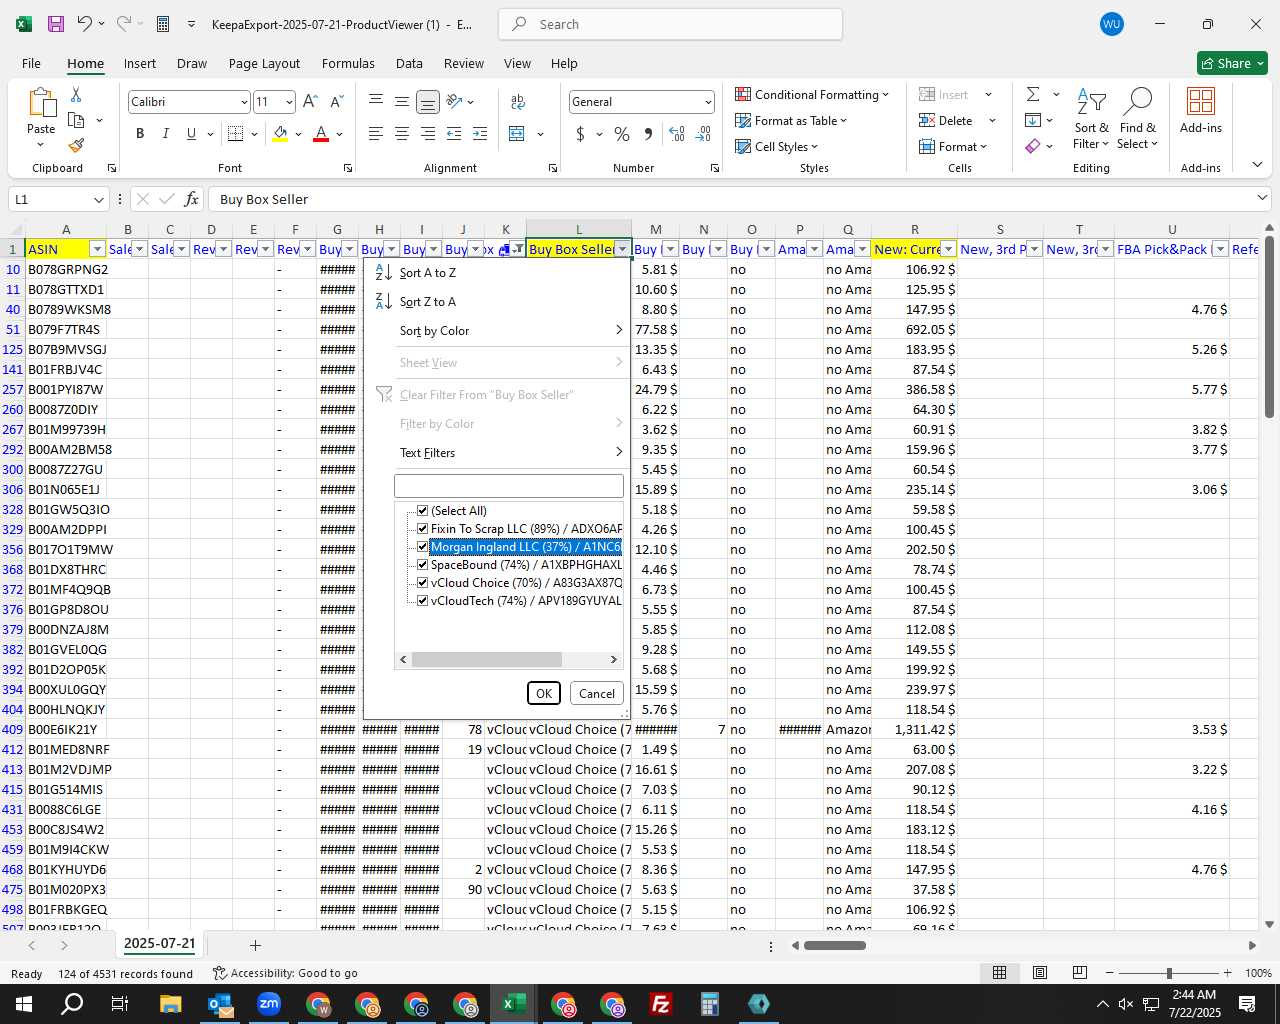Click the AutoSum sigma icon
The image size is (1280, 1024).
(x=1033, y=94)
